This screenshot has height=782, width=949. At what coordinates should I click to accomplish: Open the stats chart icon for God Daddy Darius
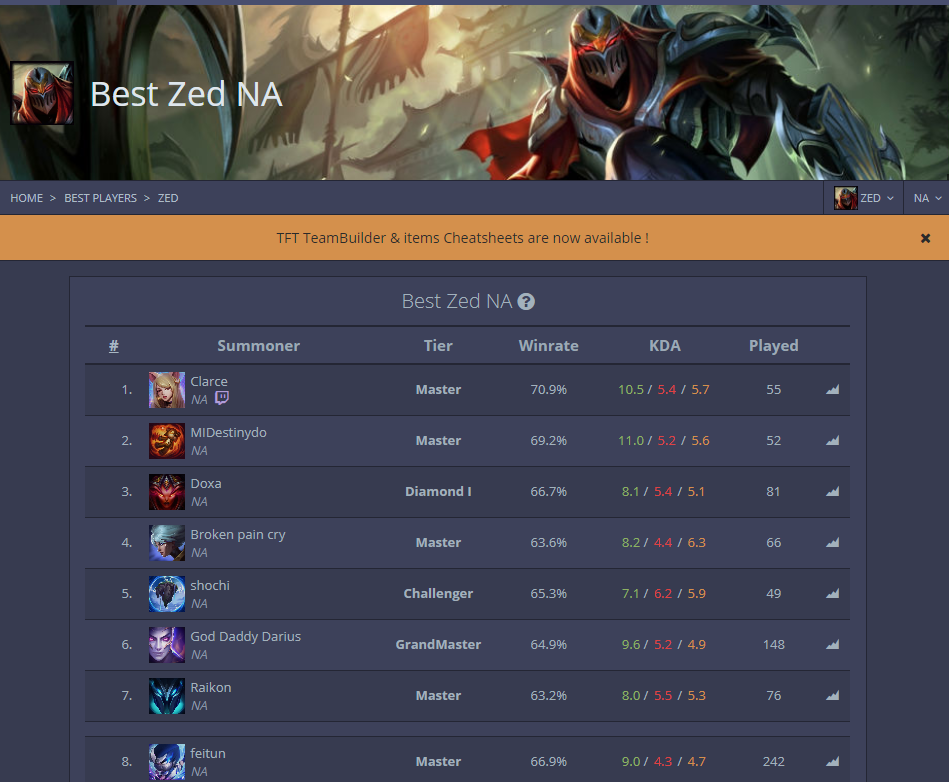[832, 645]
